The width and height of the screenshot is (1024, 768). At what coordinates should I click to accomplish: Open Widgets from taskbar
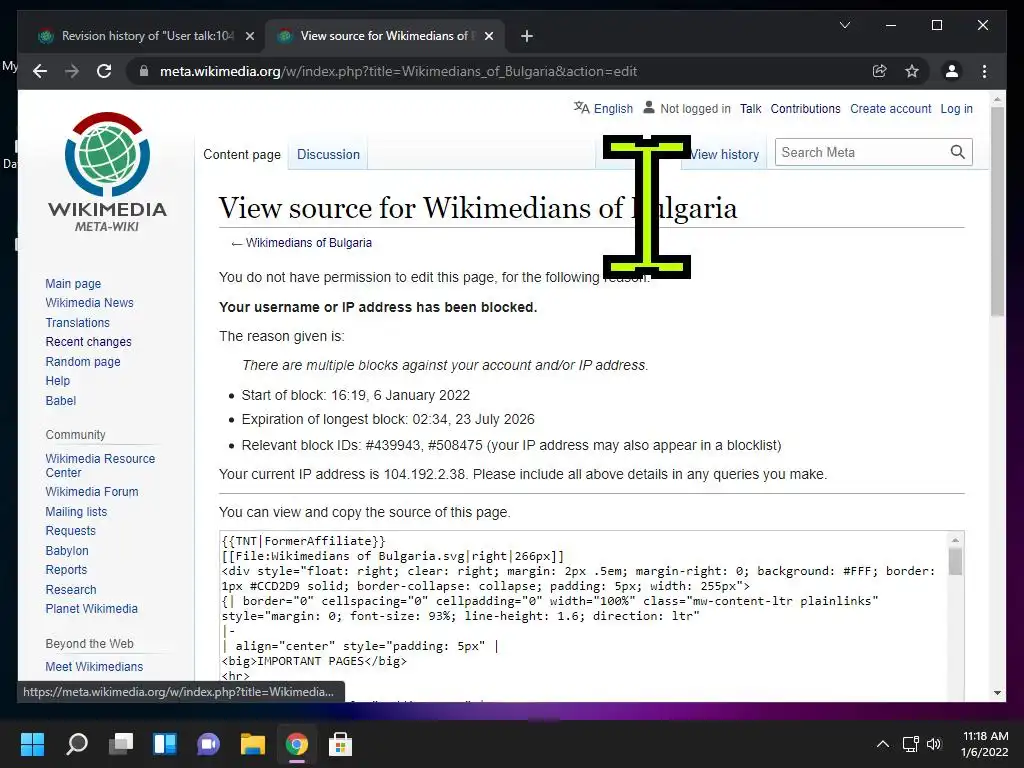coord(165,744)
